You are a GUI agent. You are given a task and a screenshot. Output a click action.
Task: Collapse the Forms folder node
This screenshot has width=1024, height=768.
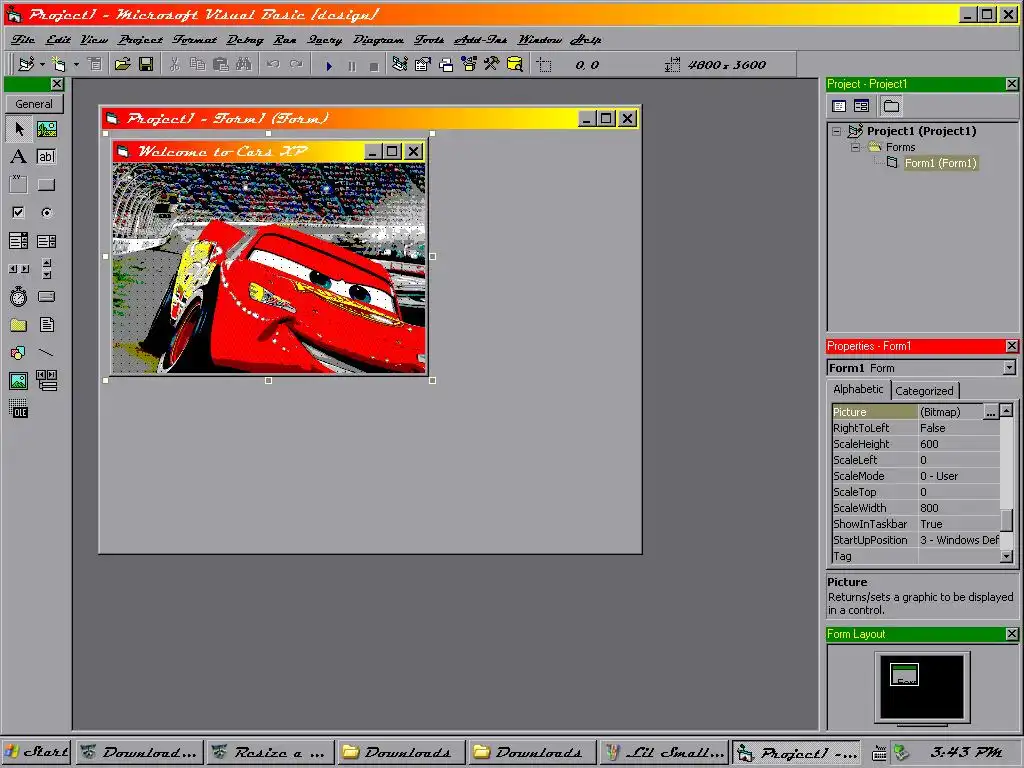[855, 147]
